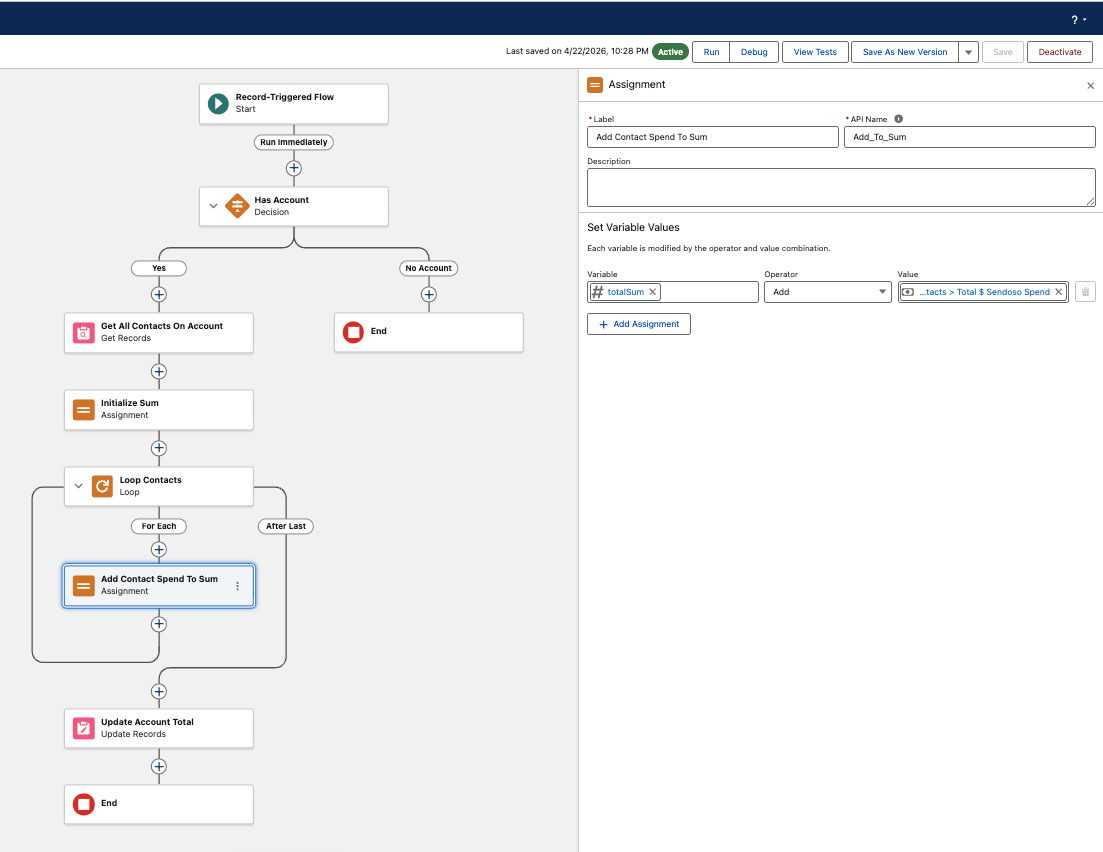This screenshot has width=1103, height=852.
Task: Click Save As New Version
Action: [905, 52]
